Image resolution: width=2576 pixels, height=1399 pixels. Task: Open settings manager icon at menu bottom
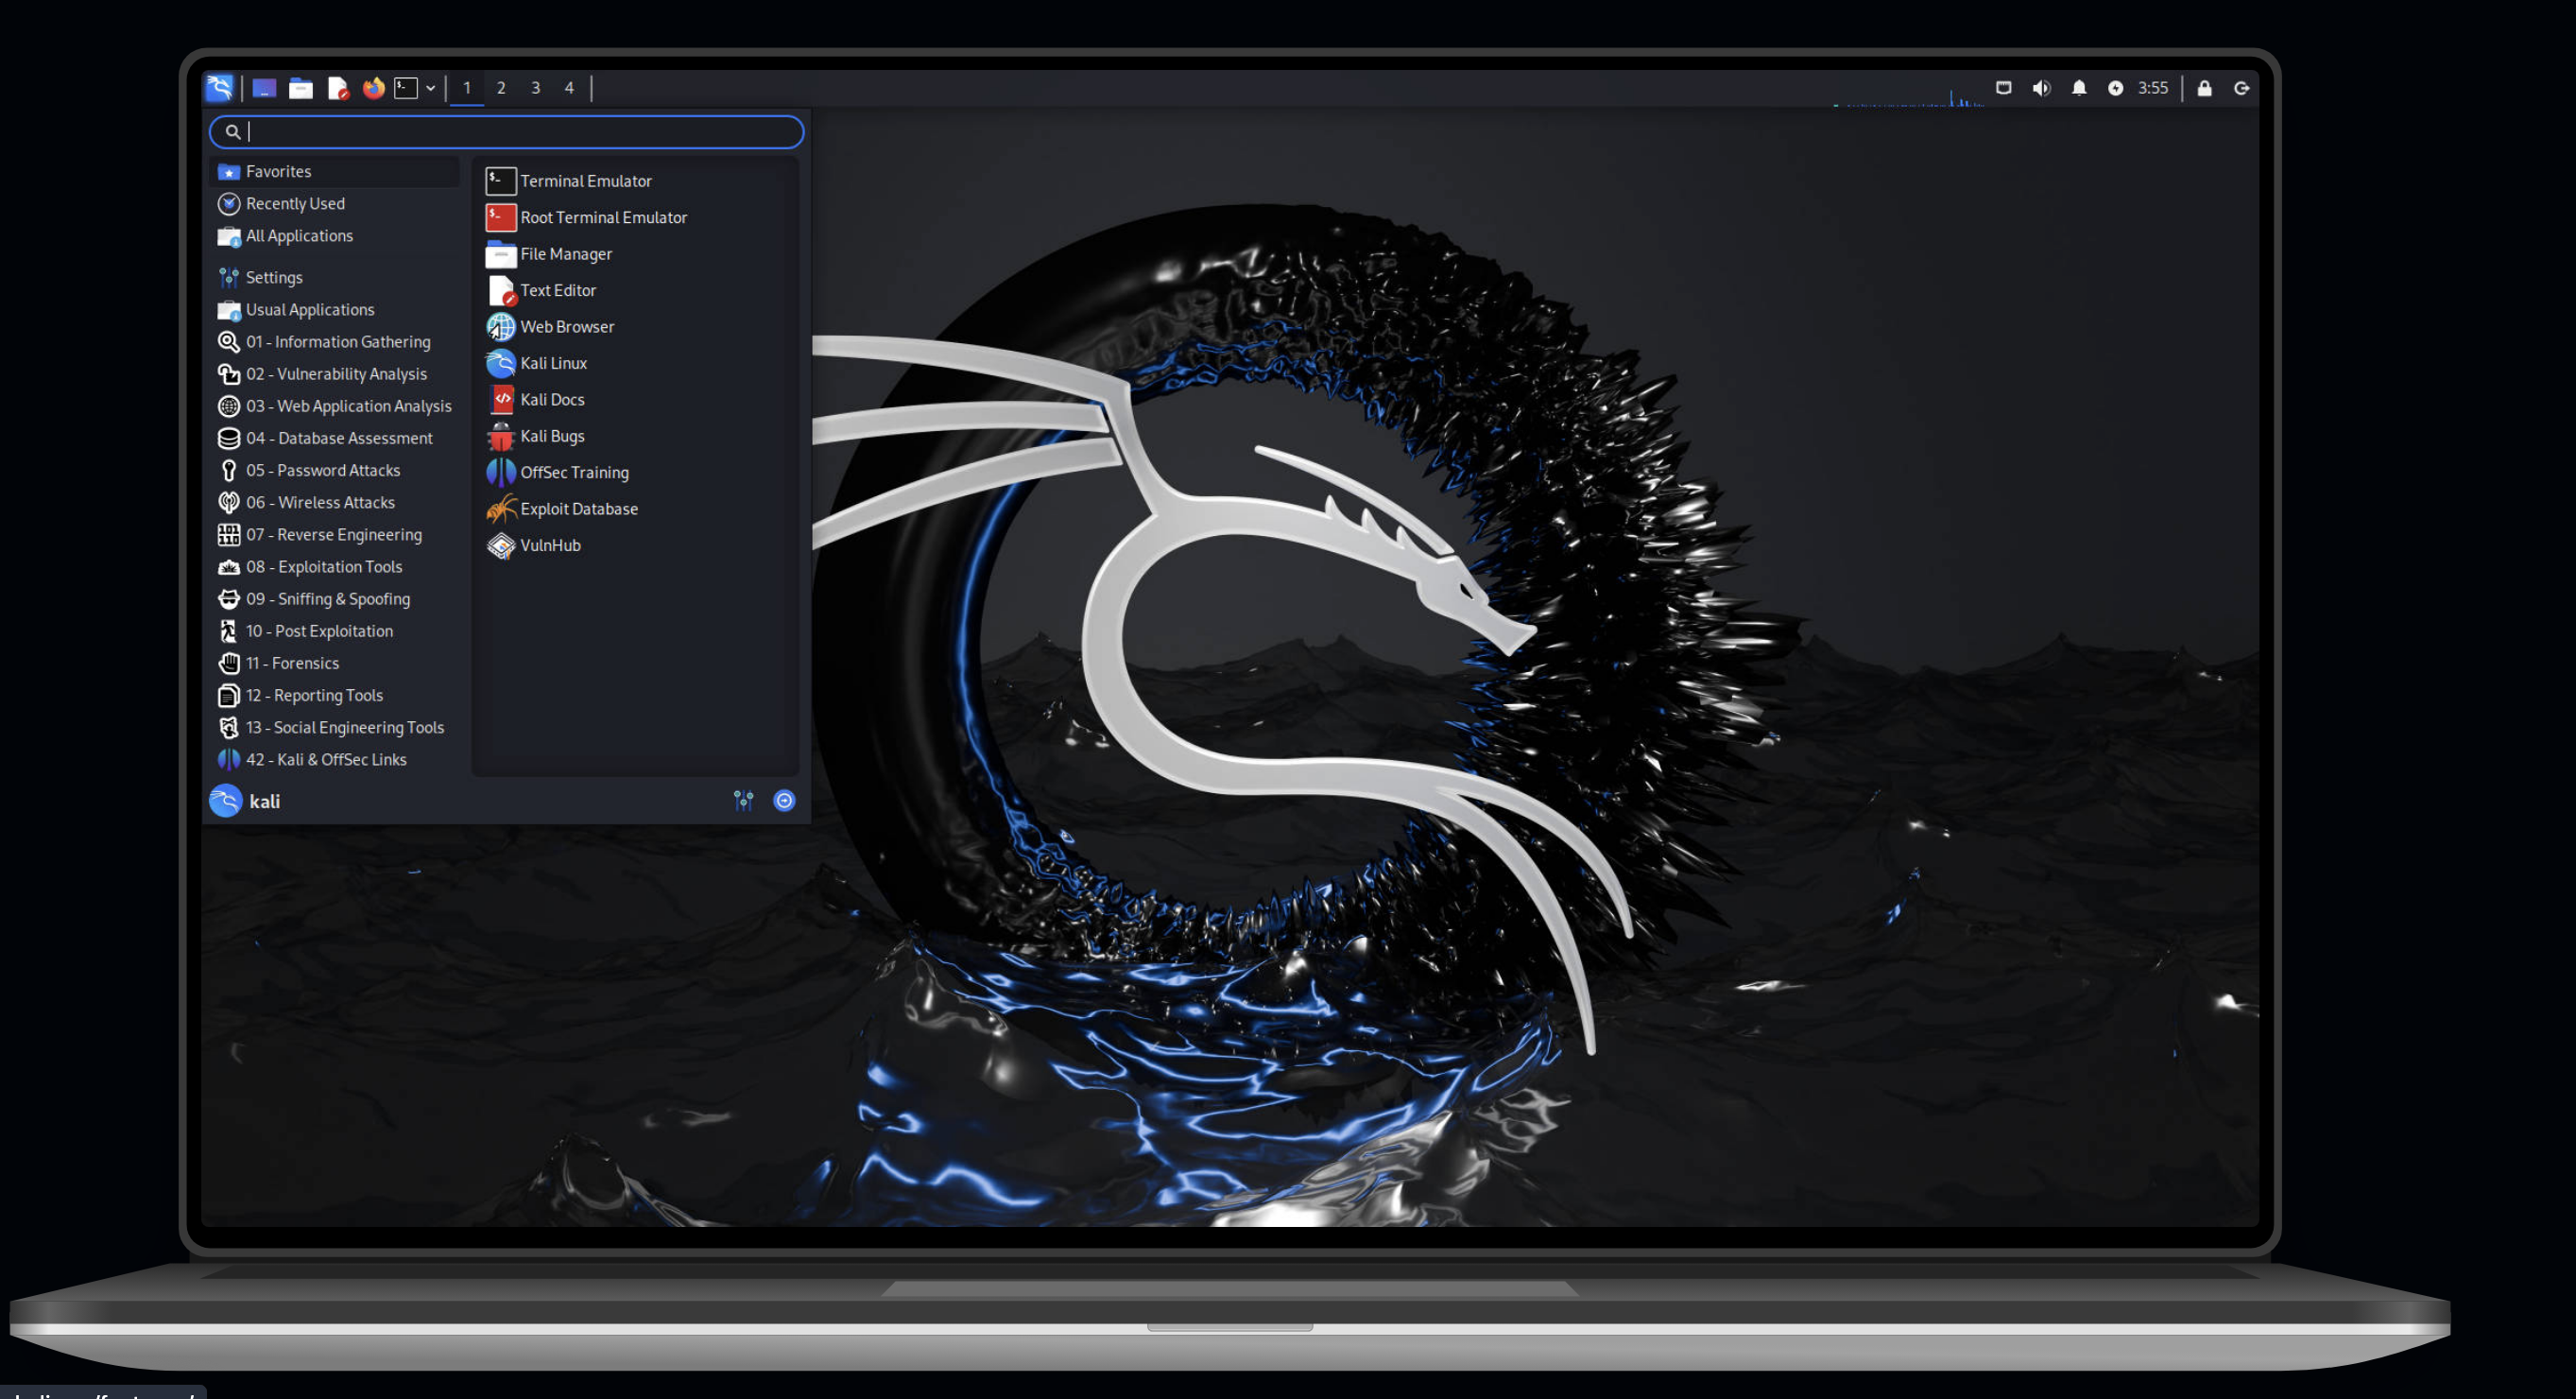(x=743, y=801)
